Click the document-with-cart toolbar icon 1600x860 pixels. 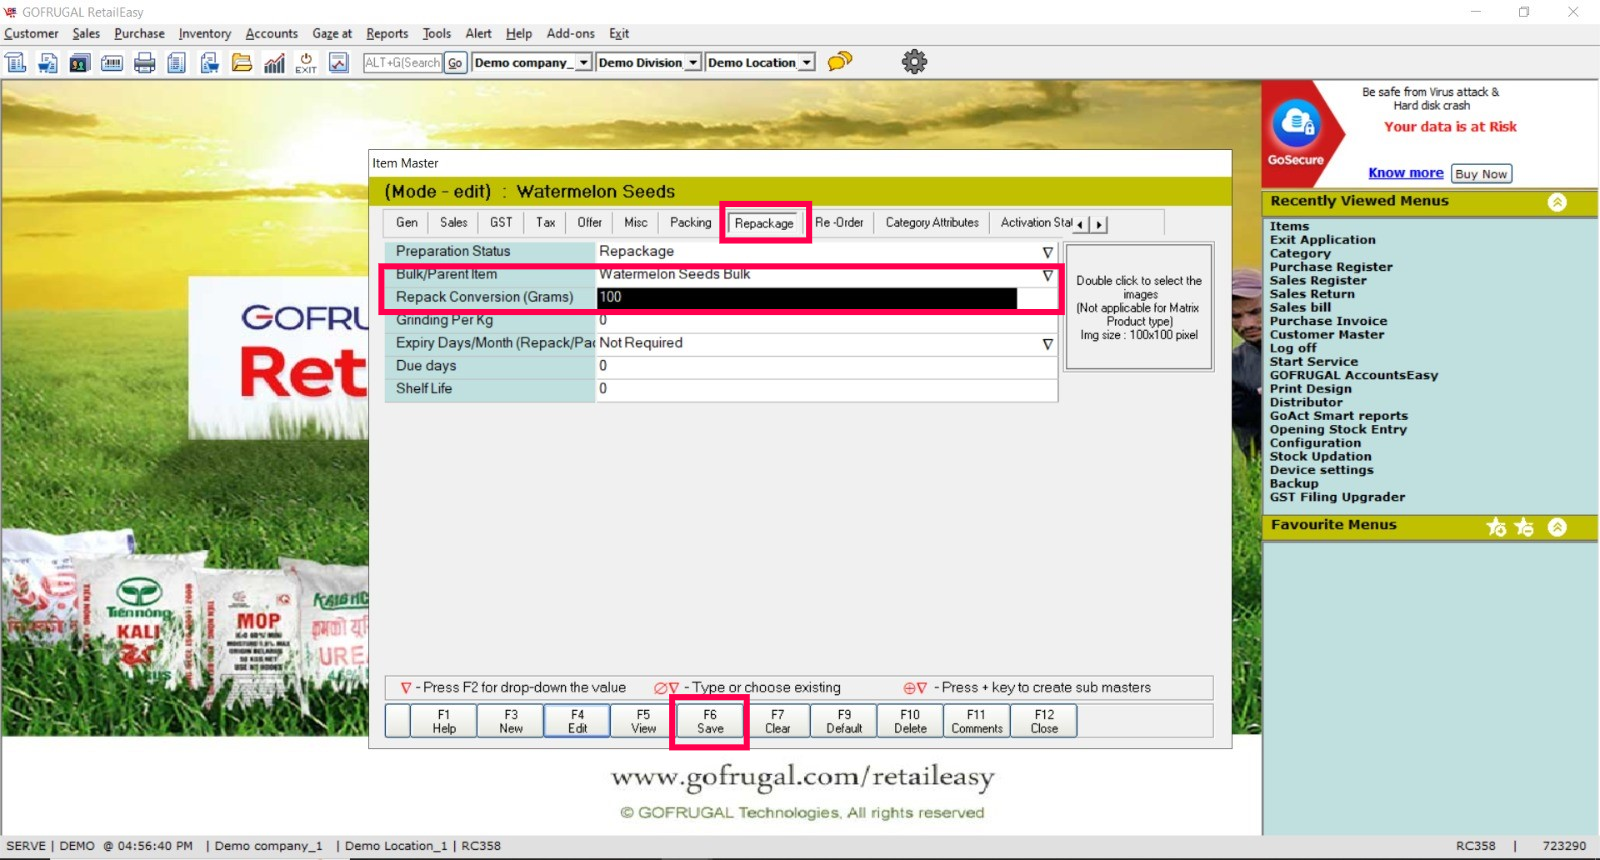pyautogui.click(x=48, y=63)
